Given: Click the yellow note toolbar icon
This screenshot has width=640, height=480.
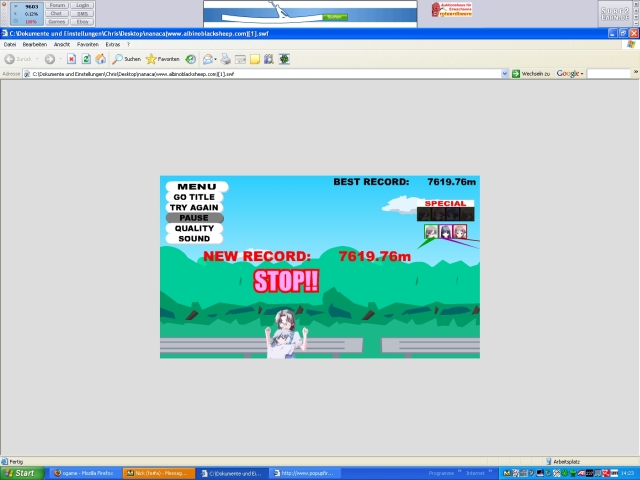Looking at the screenshot, I should click(255, 59).
